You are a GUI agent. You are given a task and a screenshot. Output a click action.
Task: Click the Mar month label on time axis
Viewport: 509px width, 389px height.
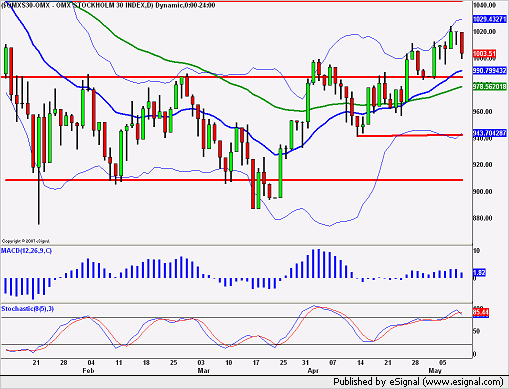point(204,371)
